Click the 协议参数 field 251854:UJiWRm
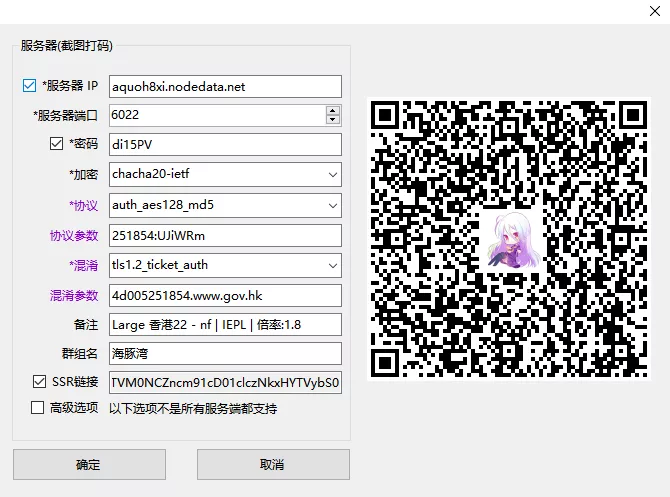The image size is (670, 497). point(225,235)
